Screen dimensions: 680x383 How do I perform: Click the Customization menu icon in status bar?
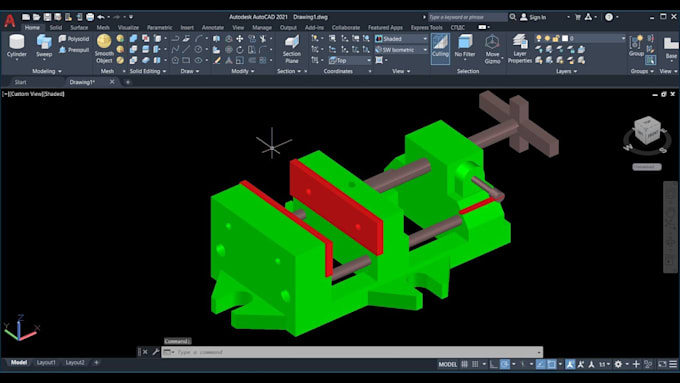tap(673, 364)
